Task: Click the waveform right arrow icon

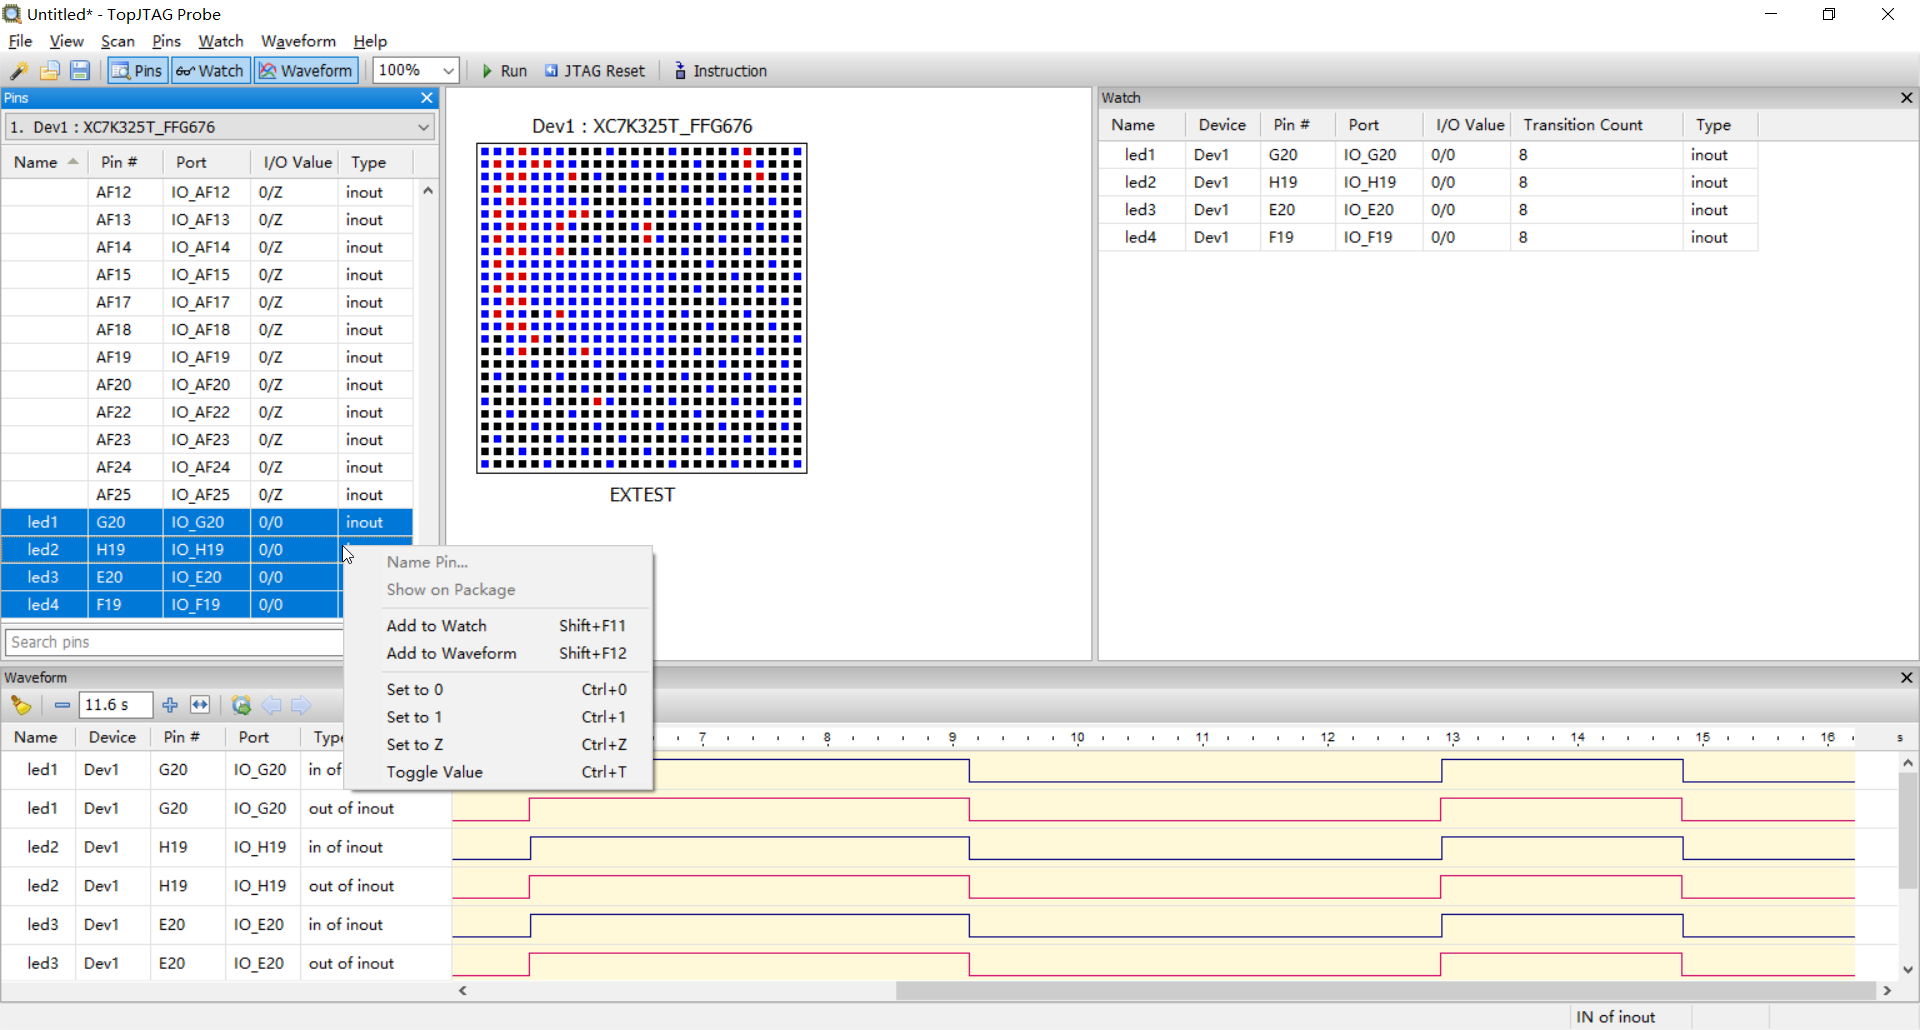Action: [301, 705]
